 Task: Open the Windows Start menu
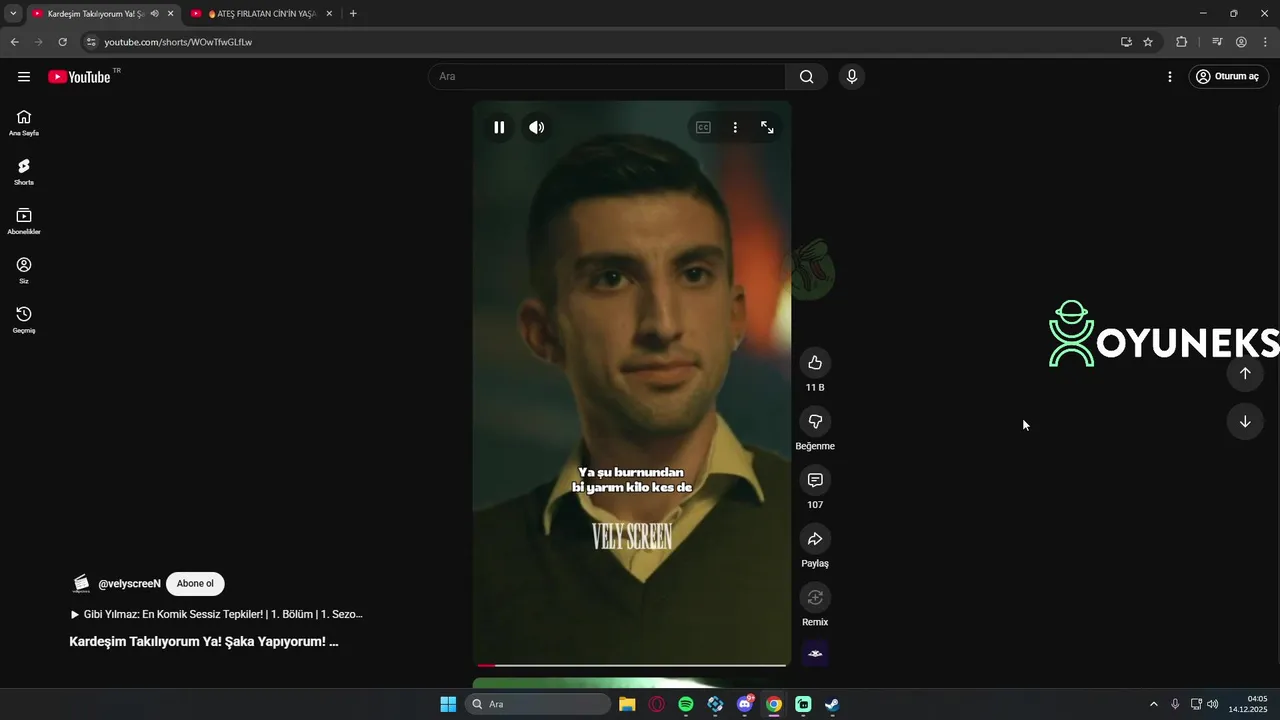448,704
